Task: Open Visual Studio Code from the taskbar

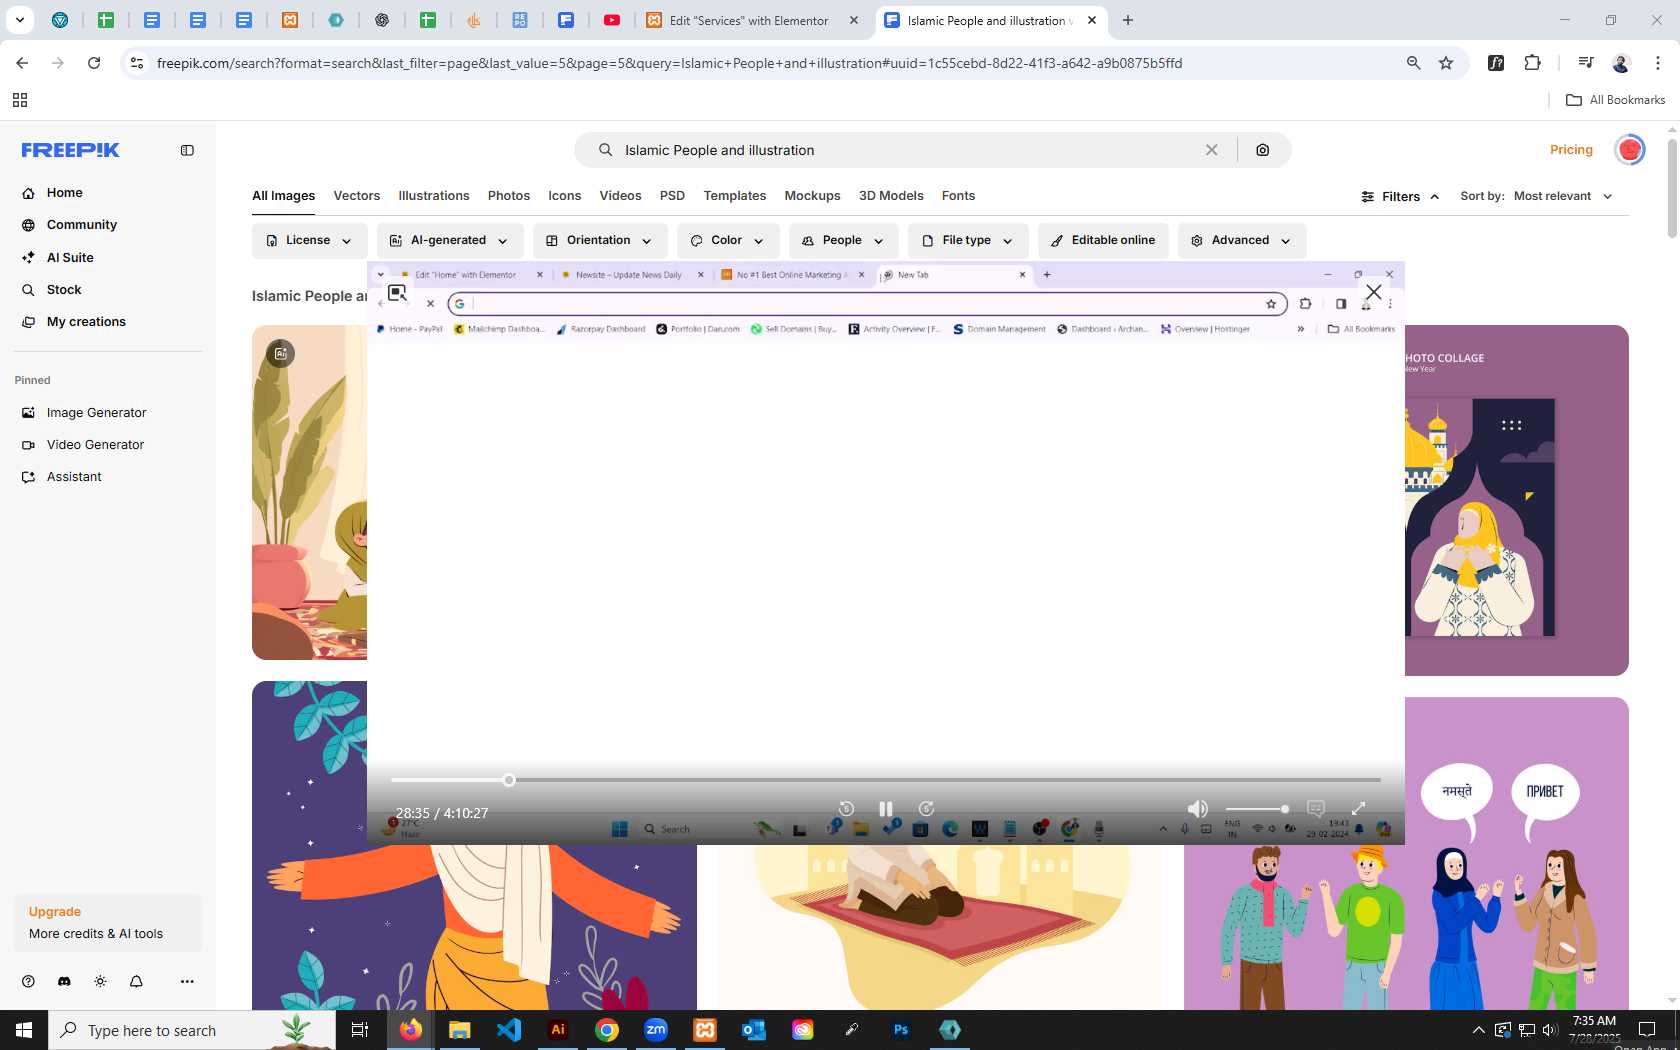Action: coord(509,1030)
